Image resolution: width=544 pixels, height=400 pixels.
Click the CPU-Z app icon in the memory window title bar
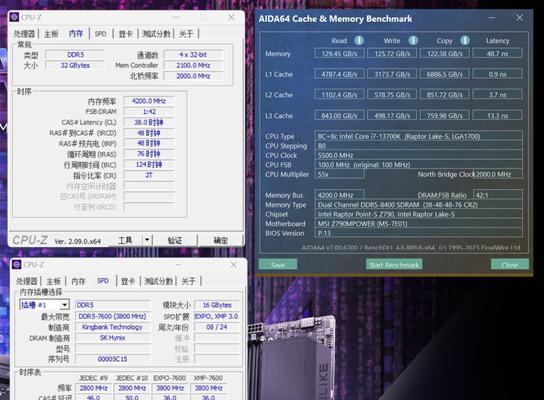14,17
